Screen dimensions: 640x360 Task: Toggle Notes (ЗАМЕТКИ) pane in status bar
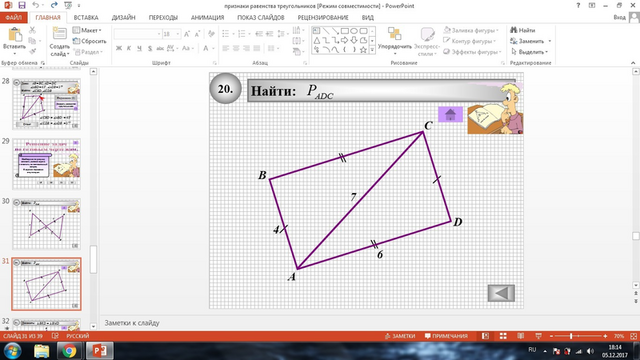(x=400, y=336)
